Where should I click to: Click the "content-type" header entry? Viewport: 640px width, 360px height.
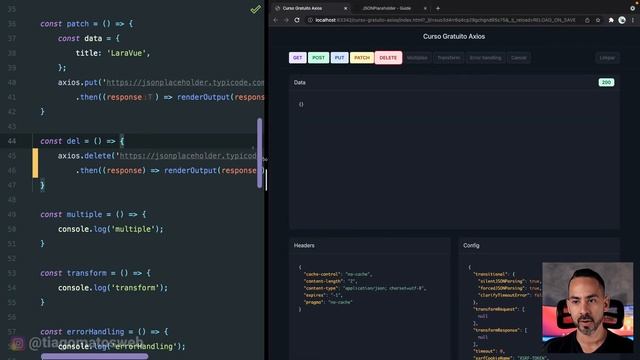[364, 288]
